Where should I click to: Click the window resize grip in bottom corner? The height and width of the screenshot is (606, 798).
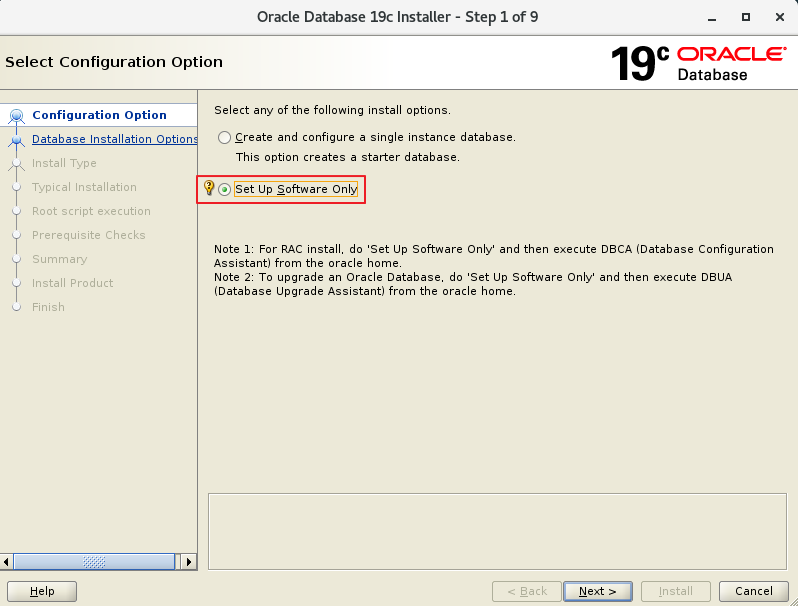point(792,600)
